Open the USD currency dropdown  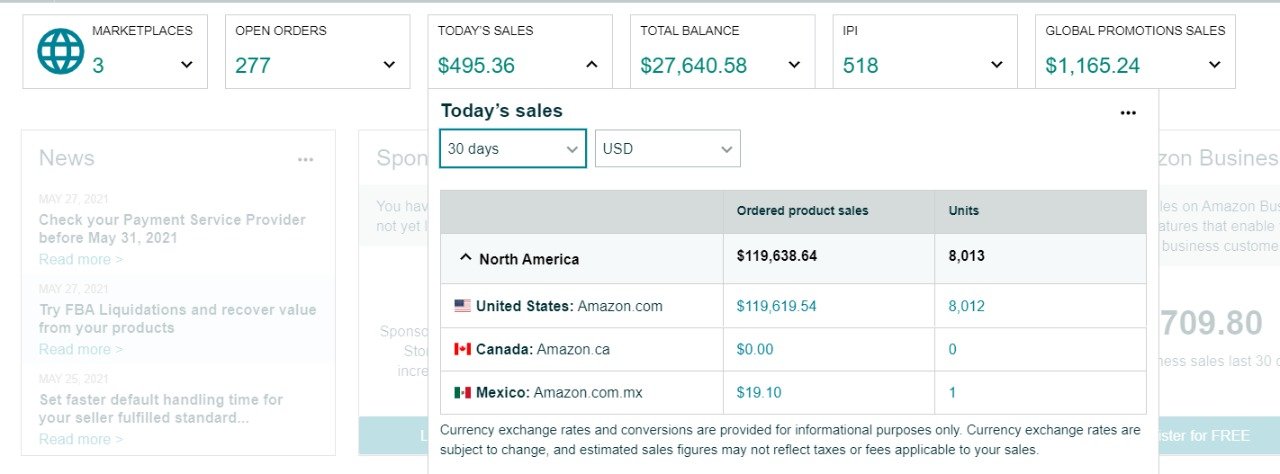click(x=668, y=149)
